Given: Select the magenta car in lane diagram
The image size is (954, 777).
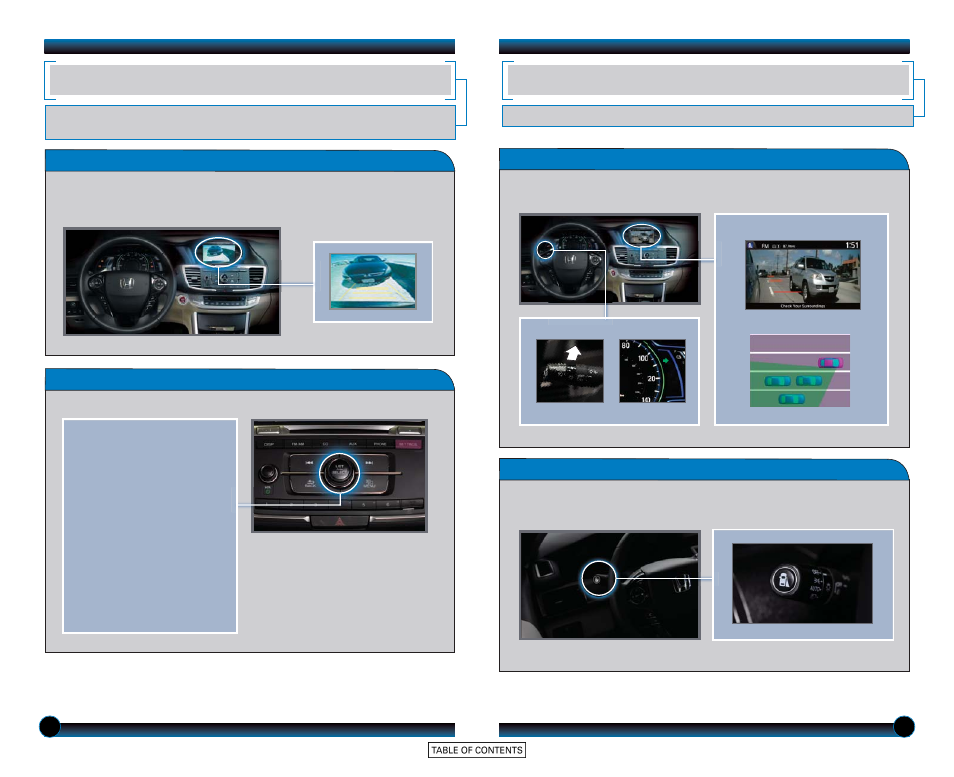Looking at the screenshot, I should [830, 363].
